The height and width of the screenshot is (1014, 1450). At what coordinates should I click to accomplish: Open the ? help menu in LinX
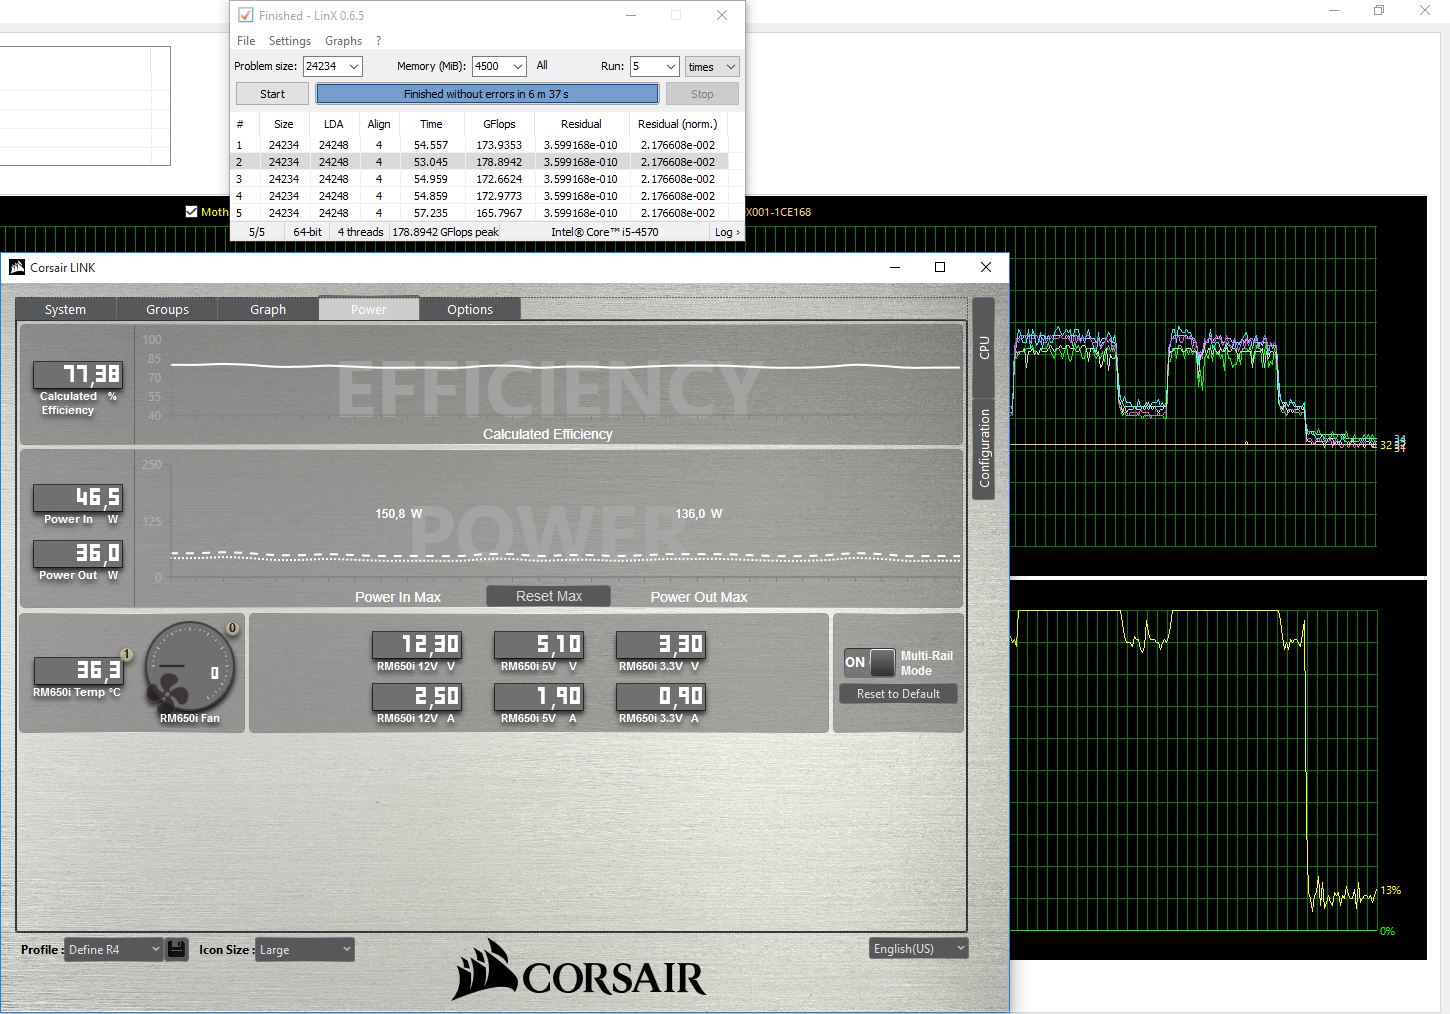coord(378,41)
